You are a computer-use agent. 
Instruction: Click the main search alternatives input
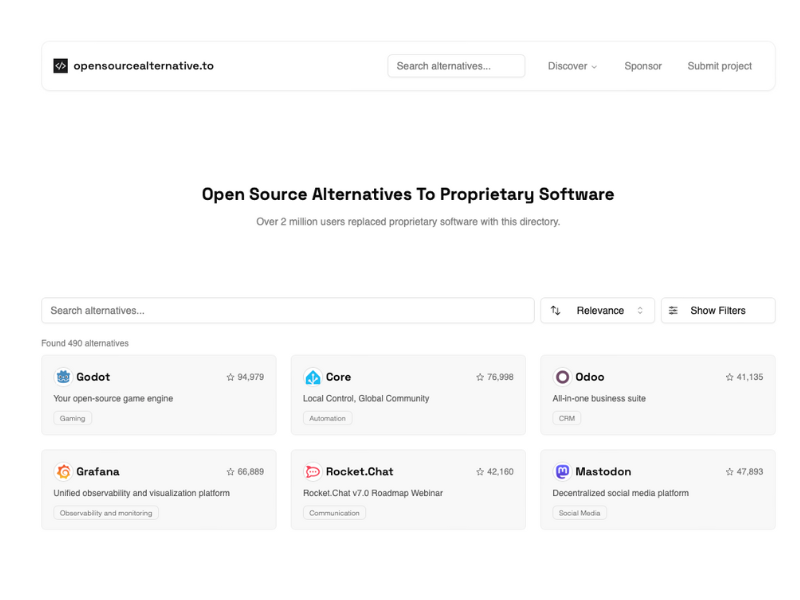pyautogui.click(x=288, y=311)
